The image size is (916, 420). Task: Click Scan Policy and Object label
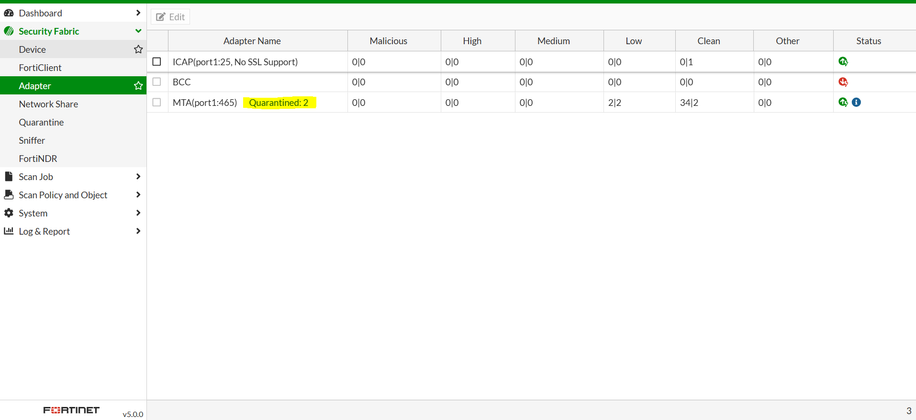coord(63,195)
